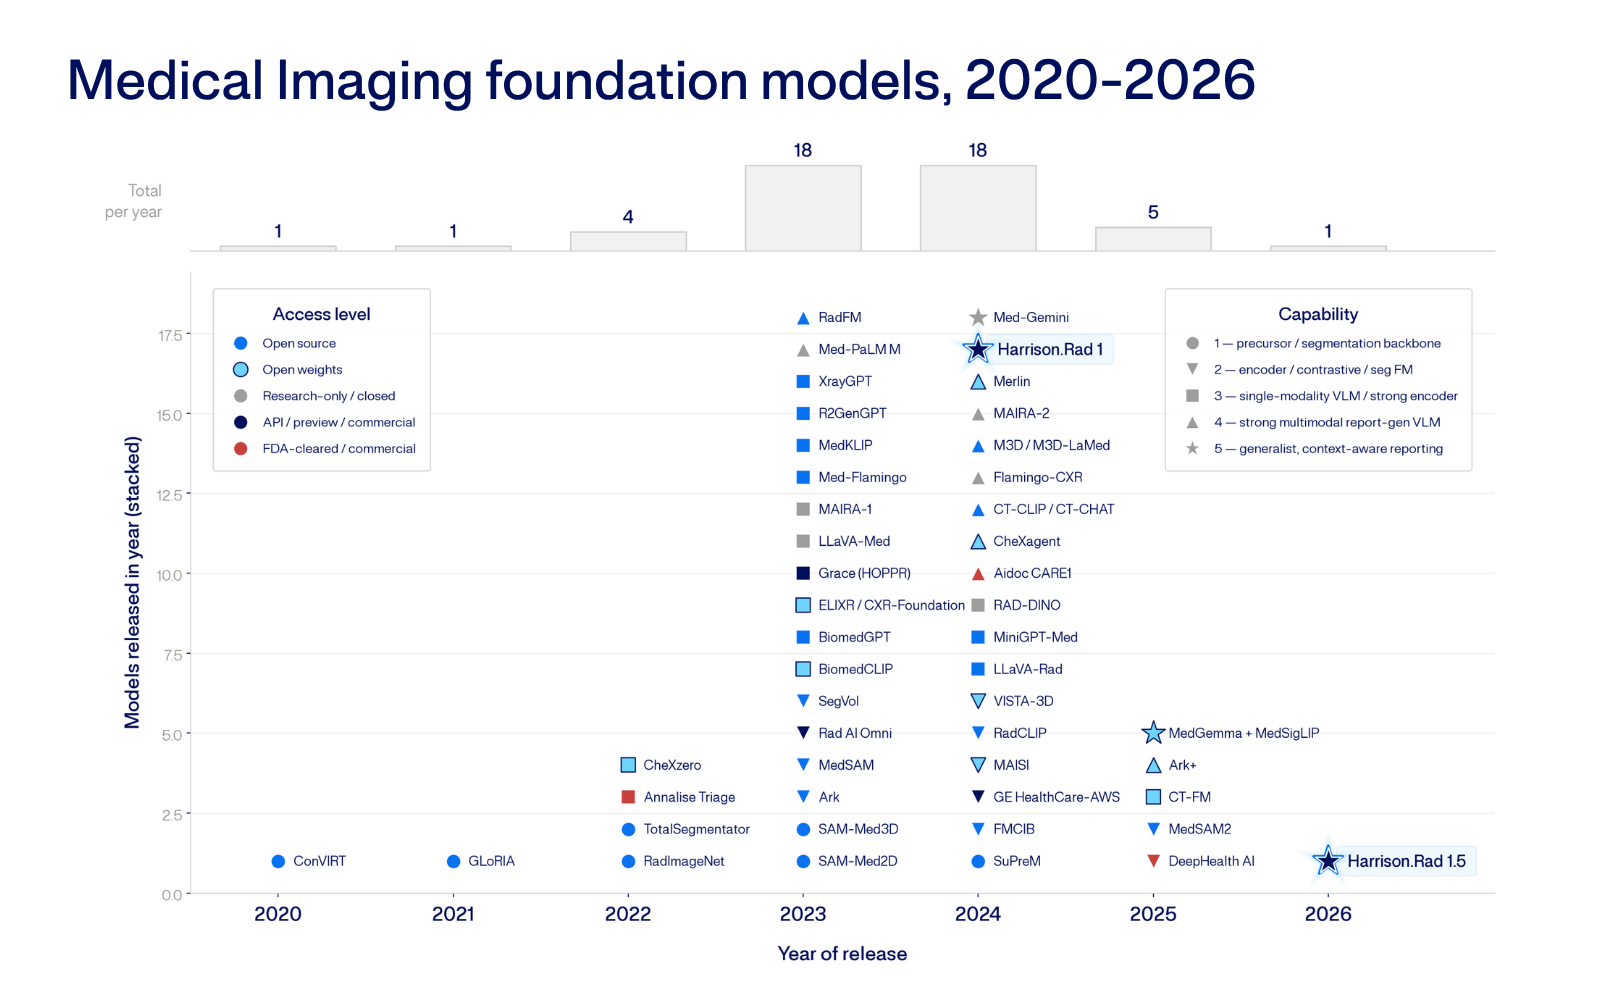Click the GLoRIA circle marker
Viewport: 1600px width, 1000px height.
pyautogui.click(x=453, y=861)
